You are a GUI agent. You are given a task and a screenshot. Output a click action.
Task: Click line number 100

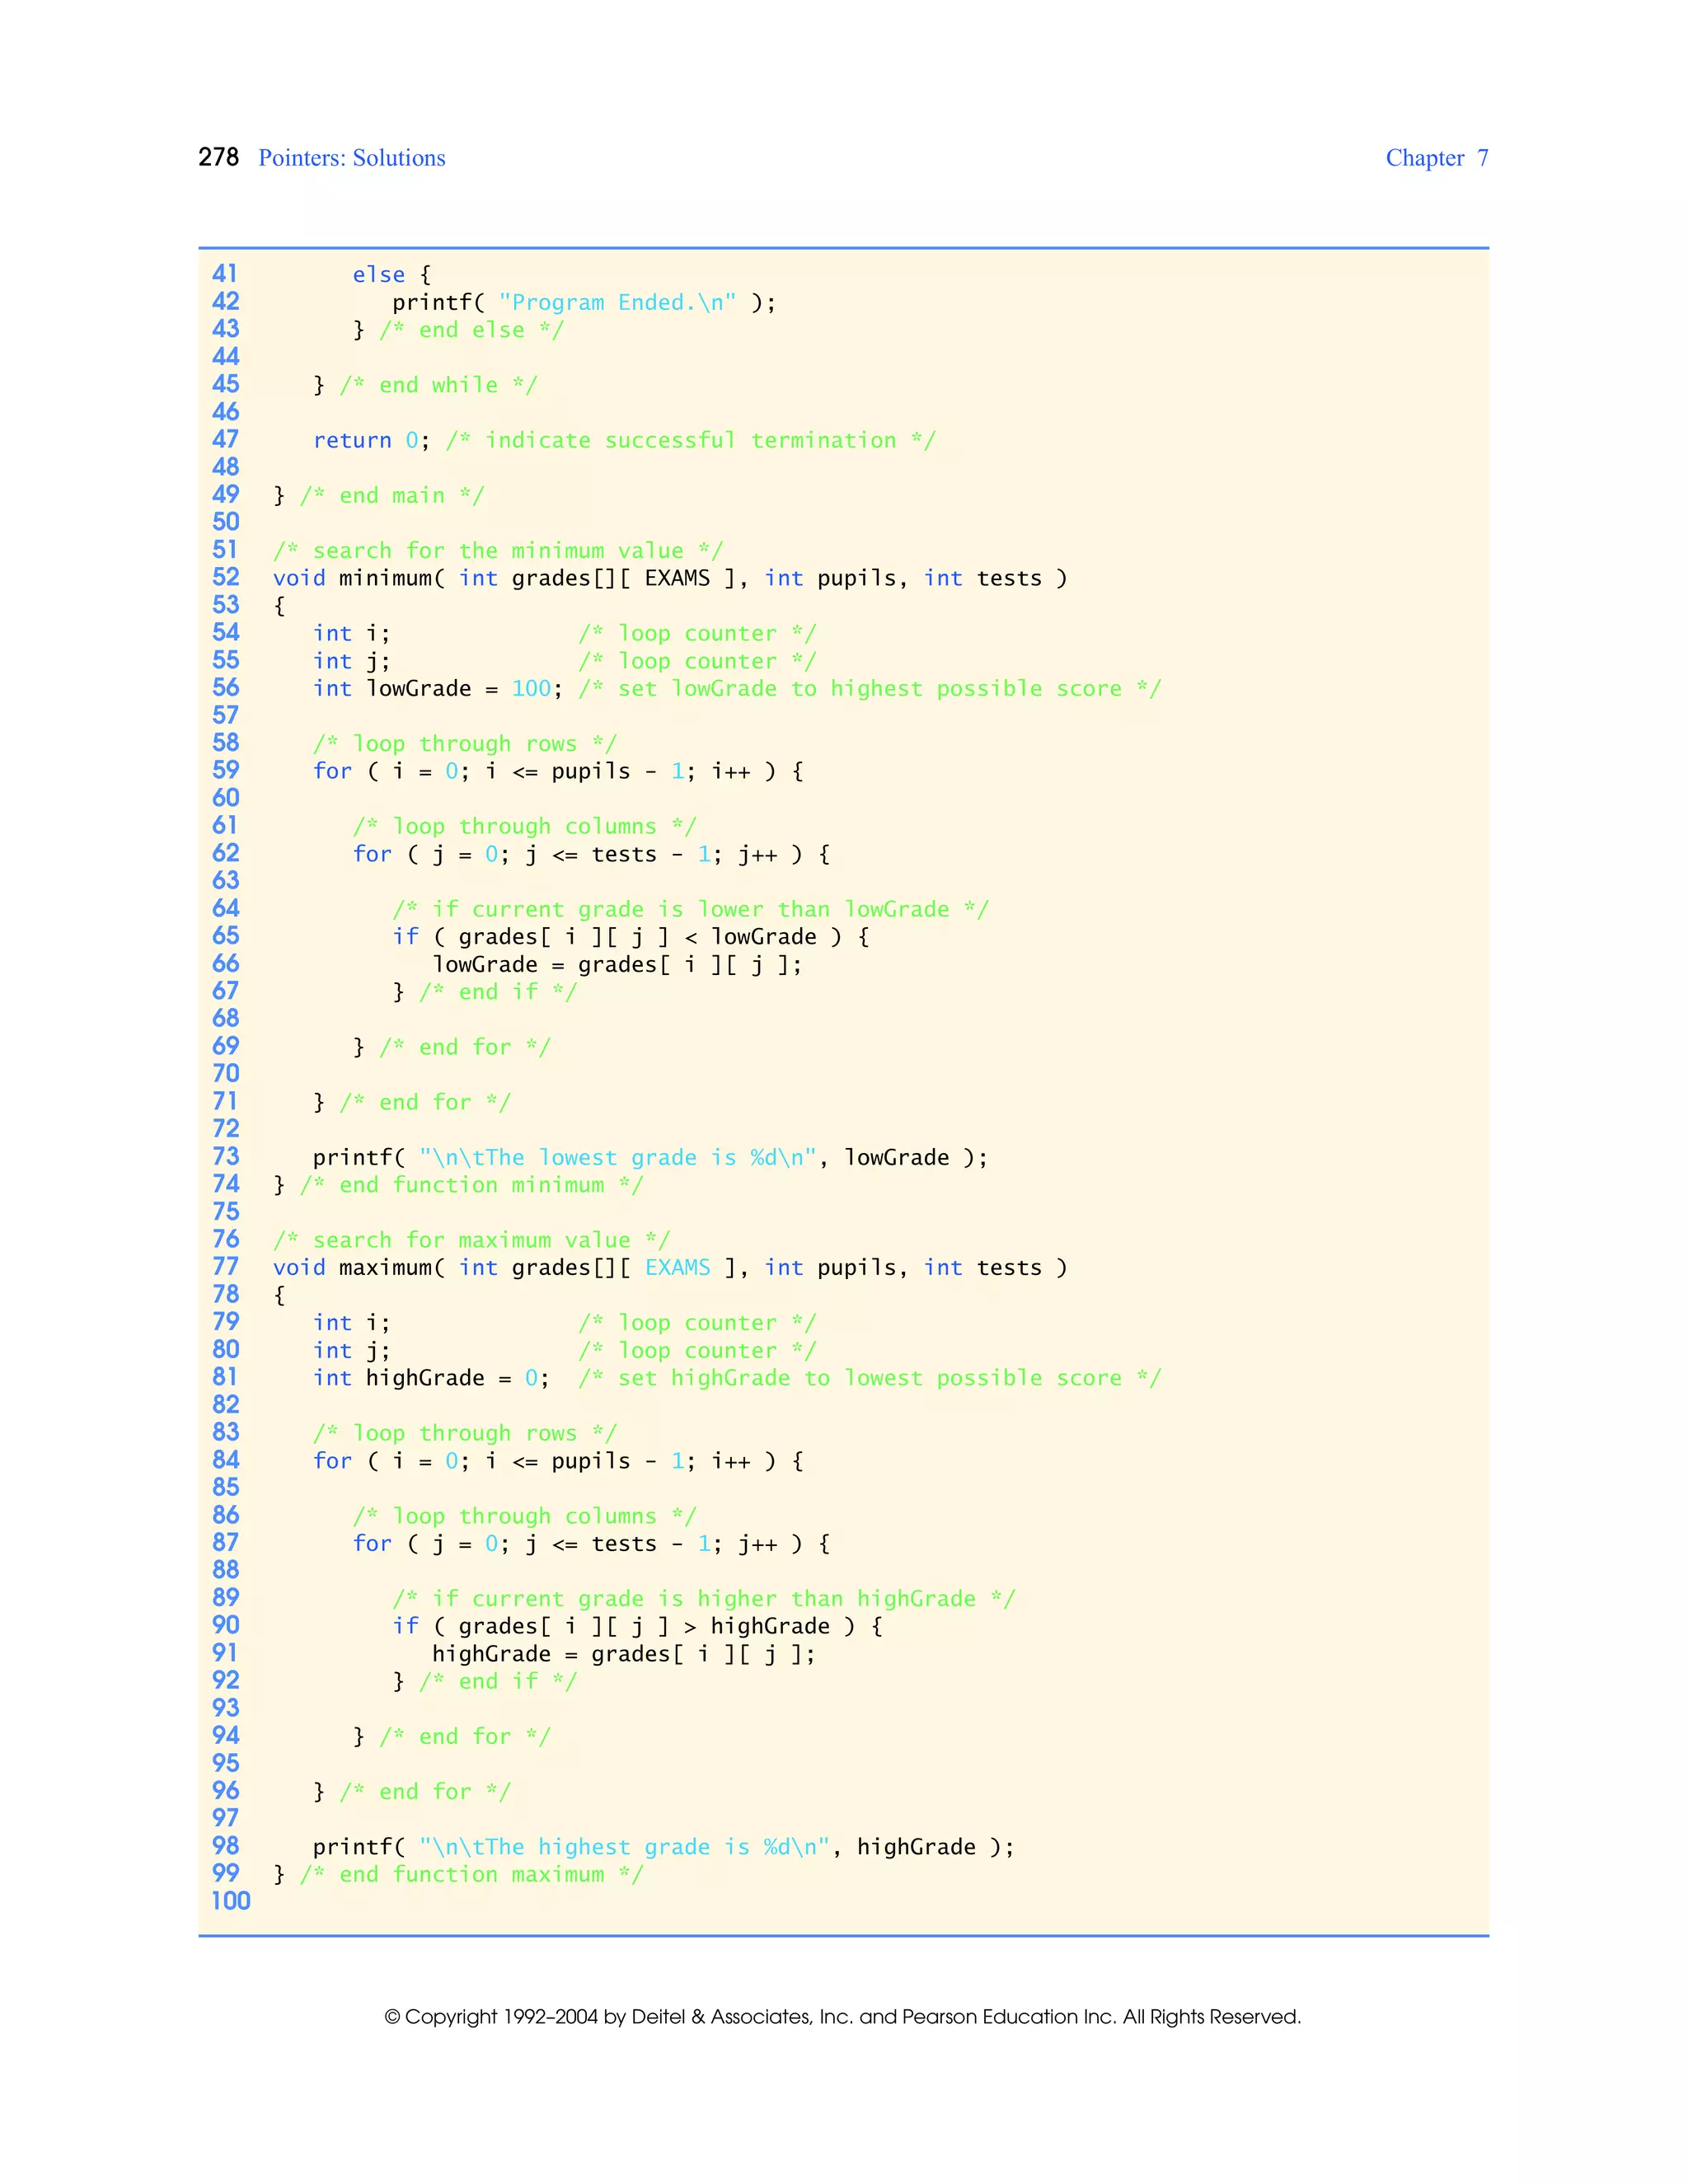tap(231, 1901)
